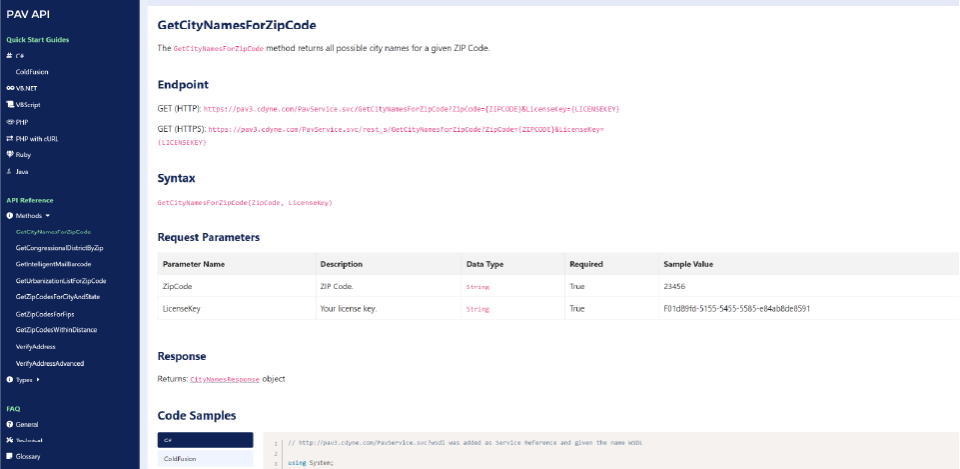Click the Java coffee cup icon

coord(9,171)
